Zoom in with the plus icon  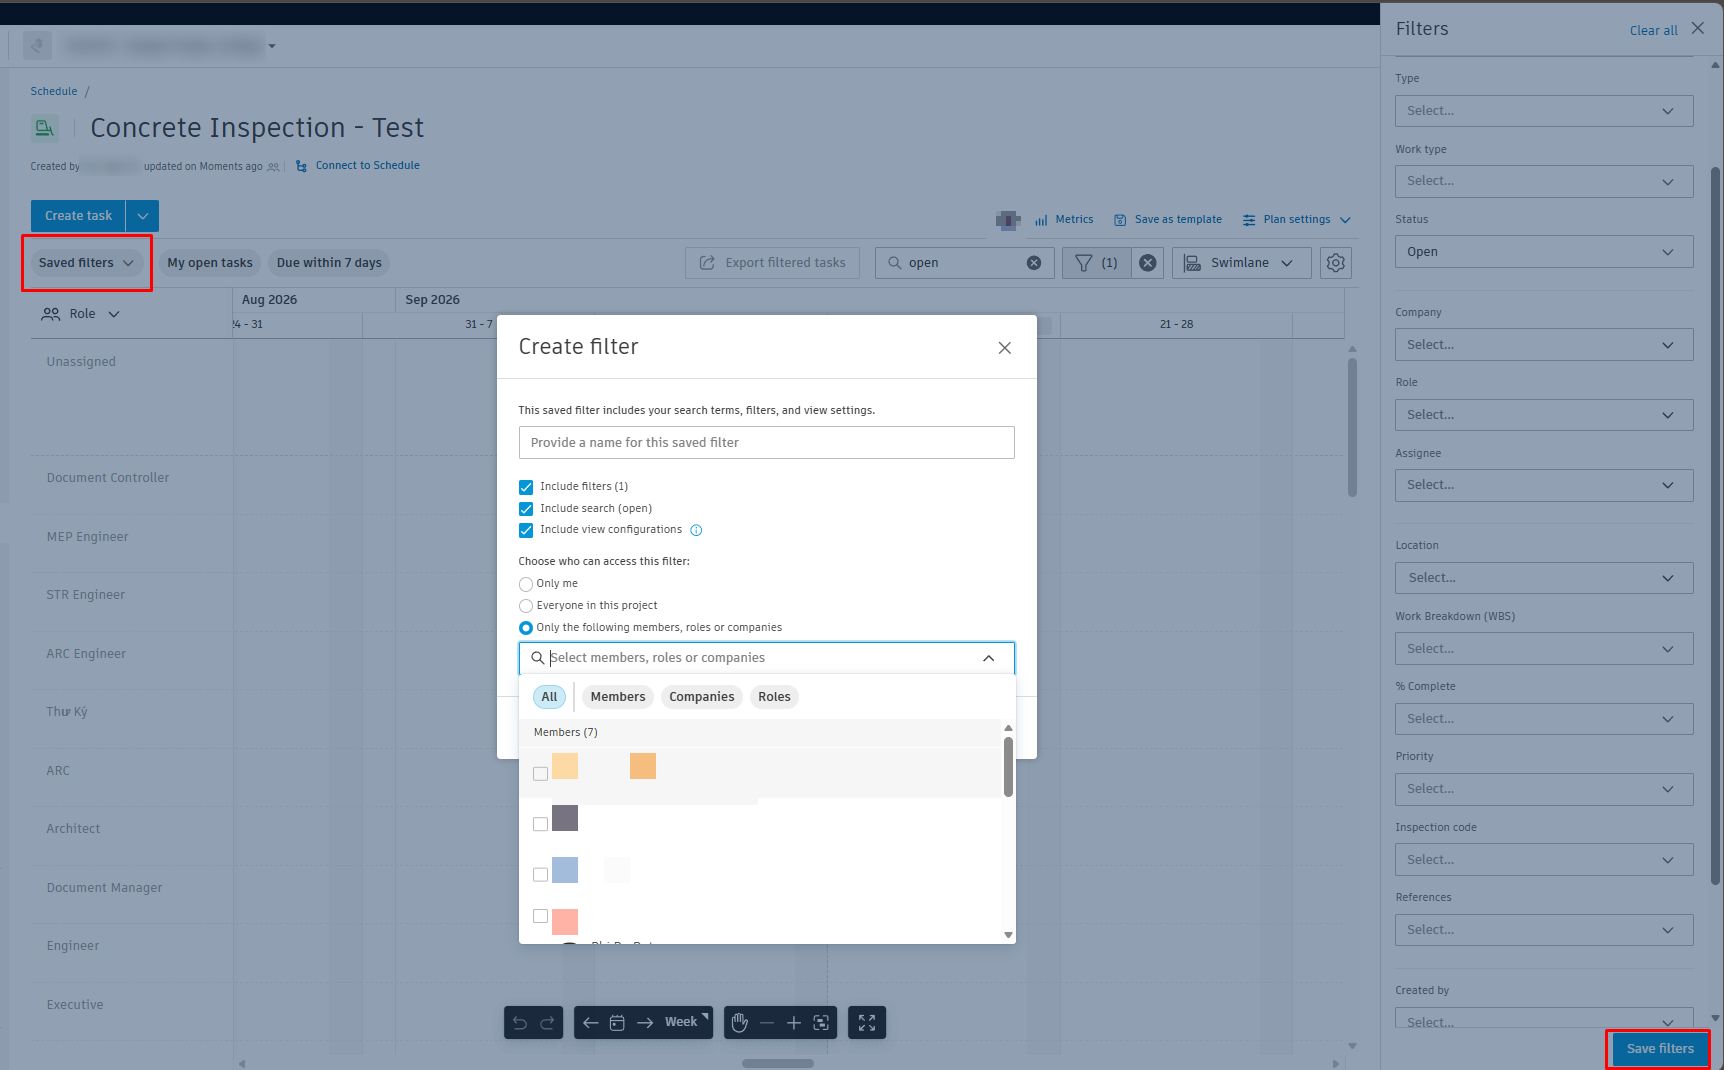[x=794, y=1022]
